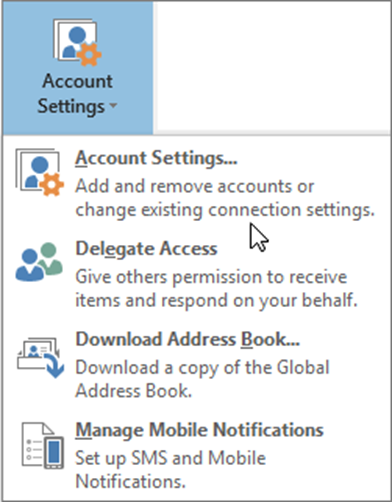
Task: Click the Manage Mobile Notifications phone icon
Action: click(43, 446)
